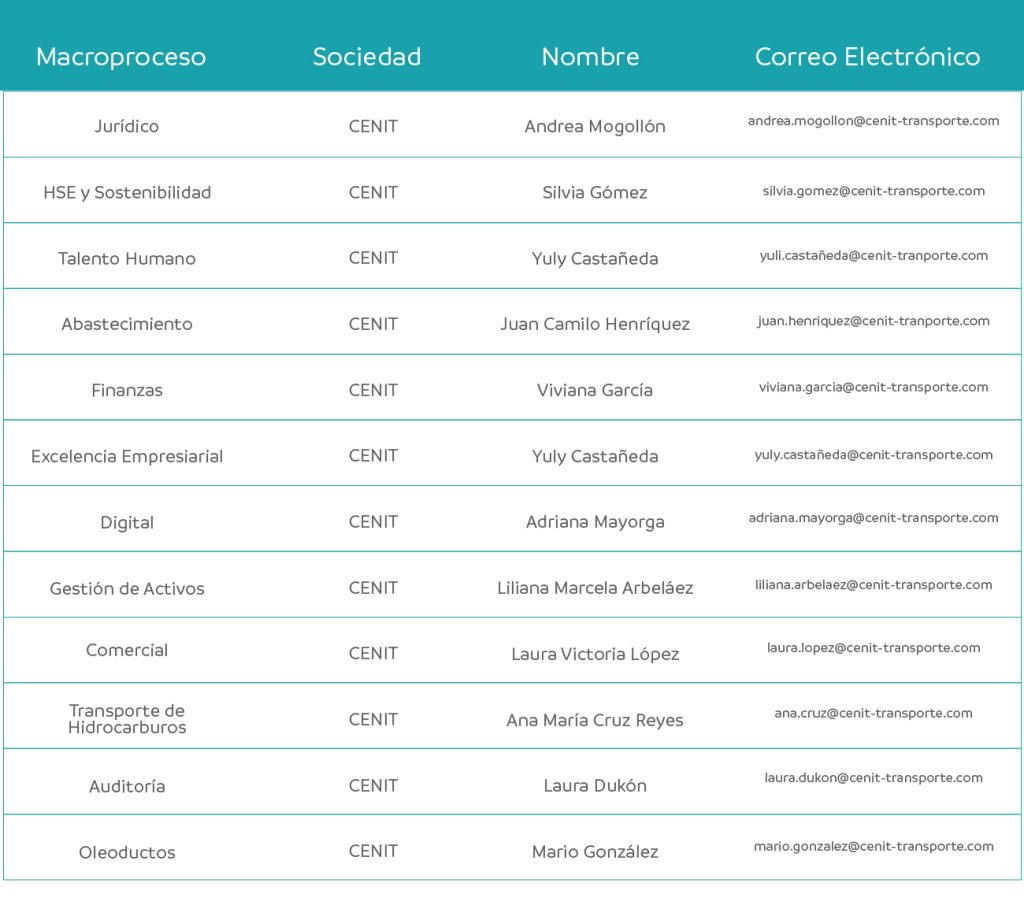1024x909 pixels.
Task: Click mario.gonzalez@cenit-transporte.com email address
Action: (x=873, y=846)
